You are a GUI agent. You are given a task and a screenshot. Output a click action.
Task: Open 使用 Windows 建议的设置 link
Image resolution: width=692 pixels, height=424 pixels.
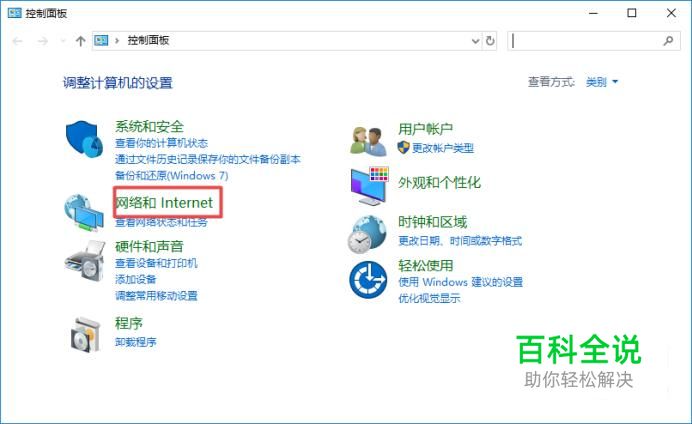460,282
